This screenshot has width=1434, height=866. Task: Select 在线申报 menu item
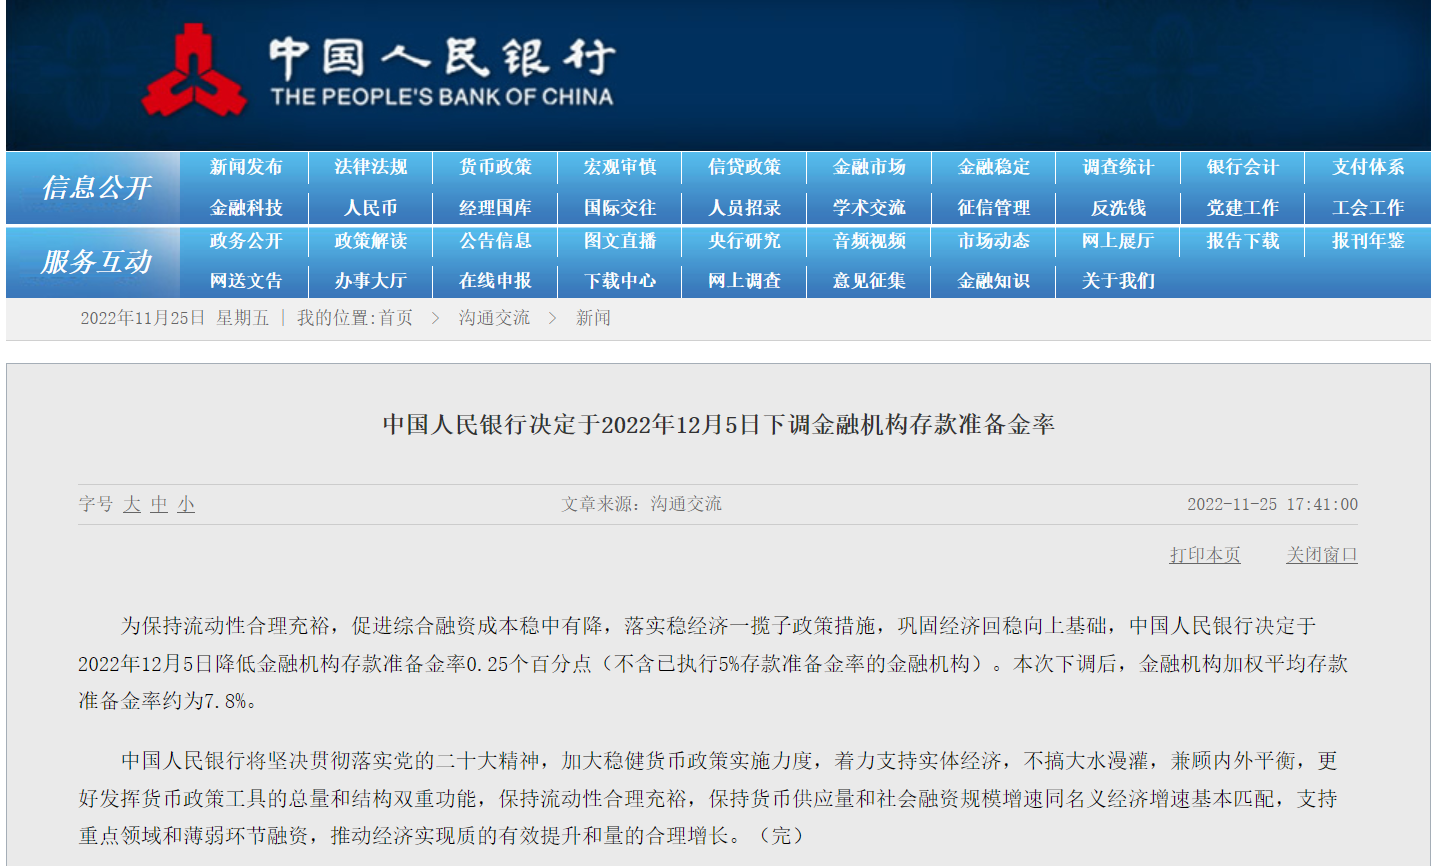(495, 281)
